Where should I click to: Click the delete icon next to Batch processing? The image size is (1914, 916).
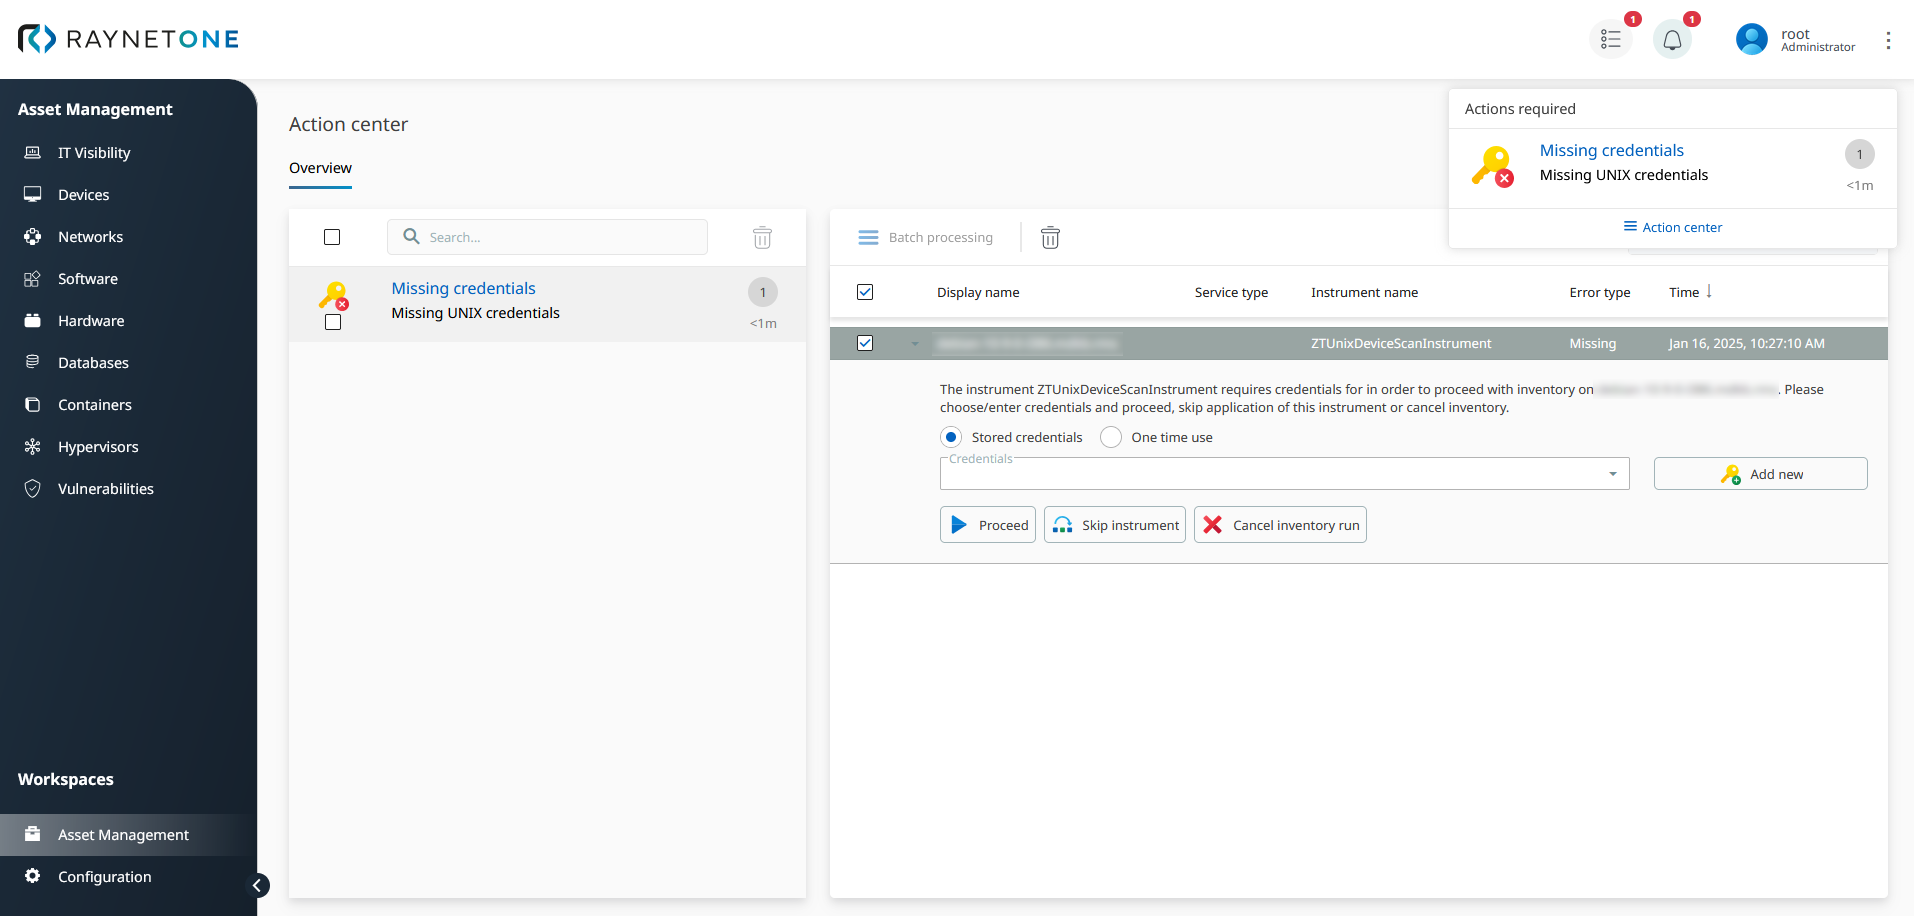coord(1050,238)
